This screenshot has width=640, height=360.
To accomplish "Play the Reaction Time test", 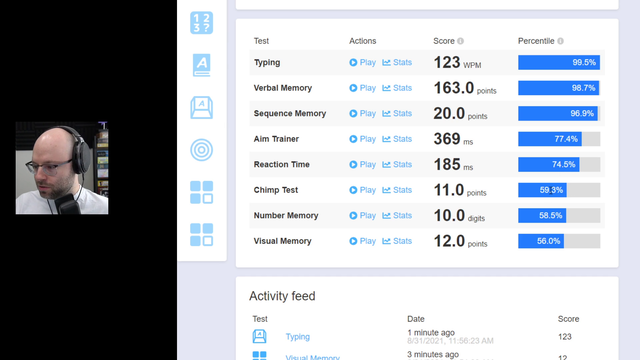I will tap(362, 164).
